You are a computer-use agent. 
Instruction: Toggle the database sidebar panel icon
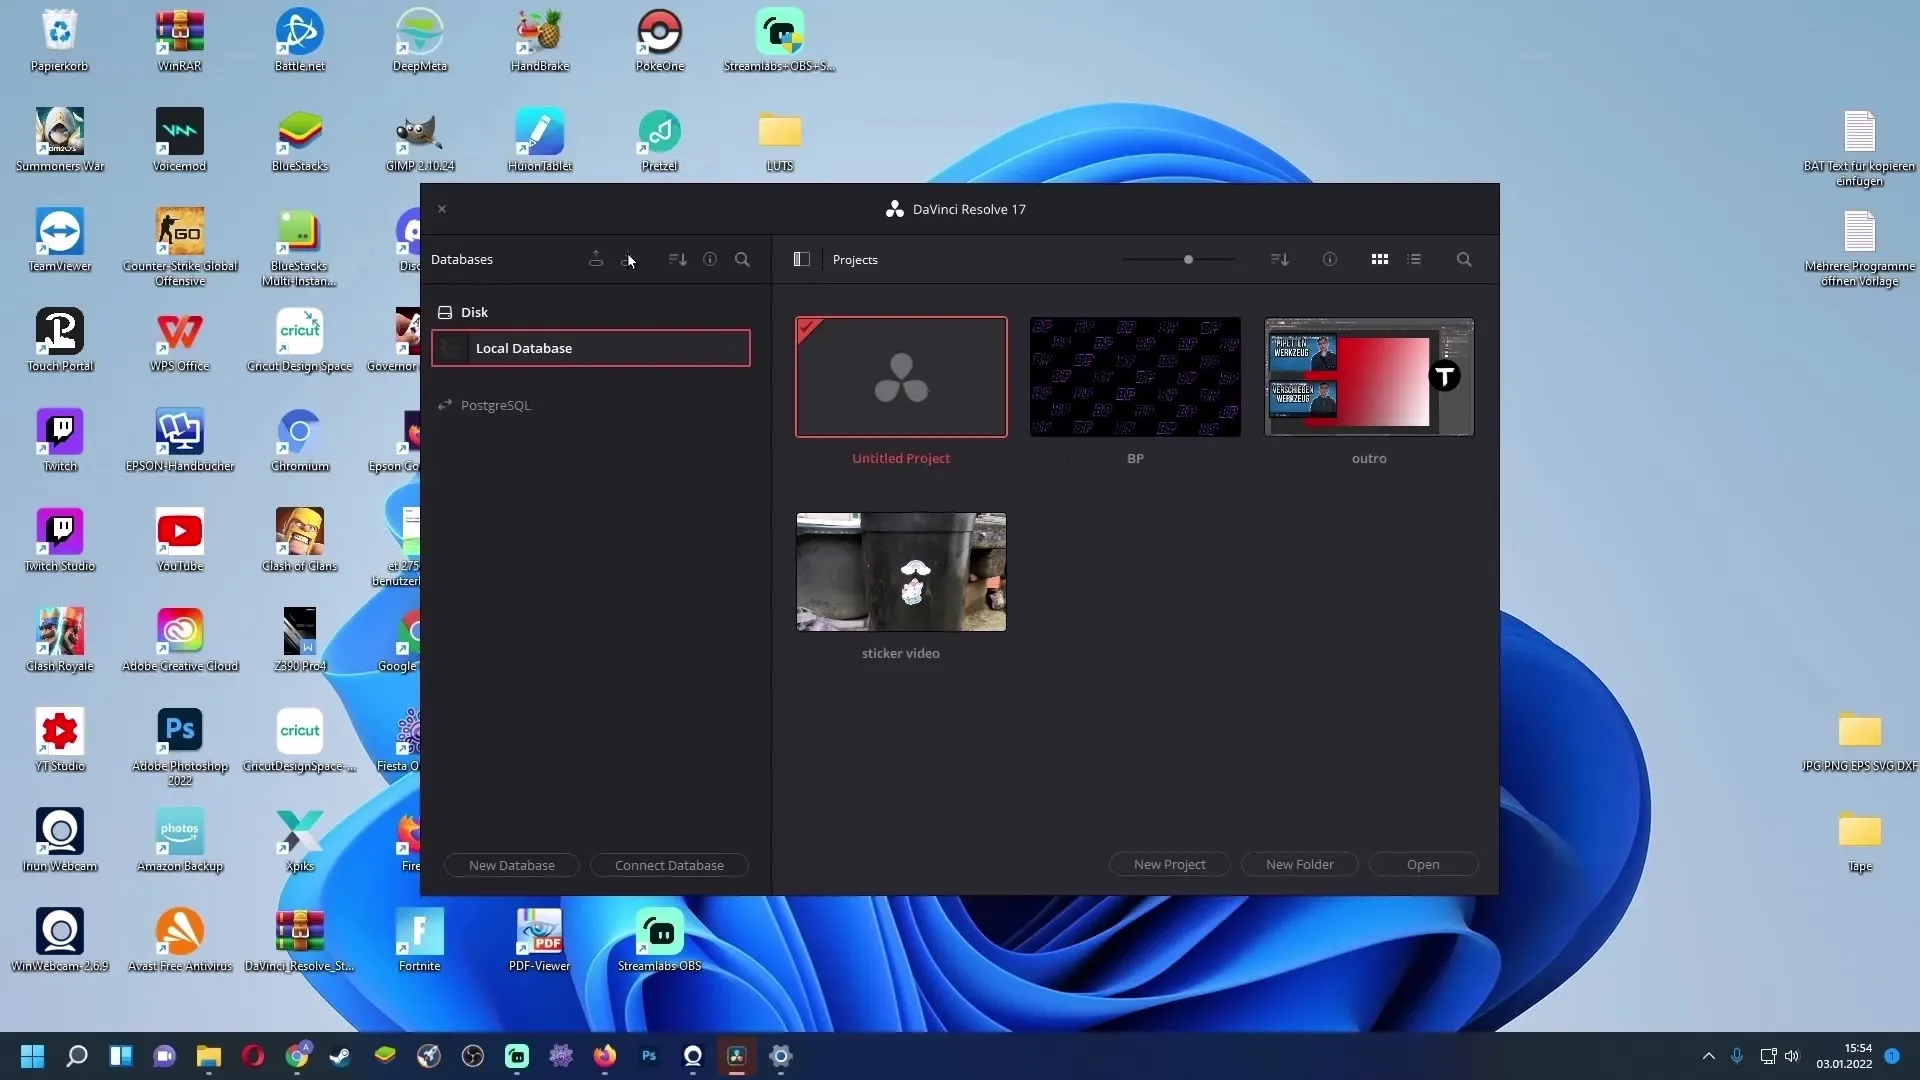pos(801,259)
